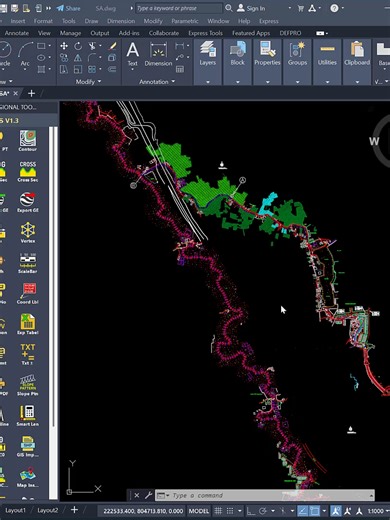Click the Ellipse tool icon
The image size is (390, 520).
[41, 58]
